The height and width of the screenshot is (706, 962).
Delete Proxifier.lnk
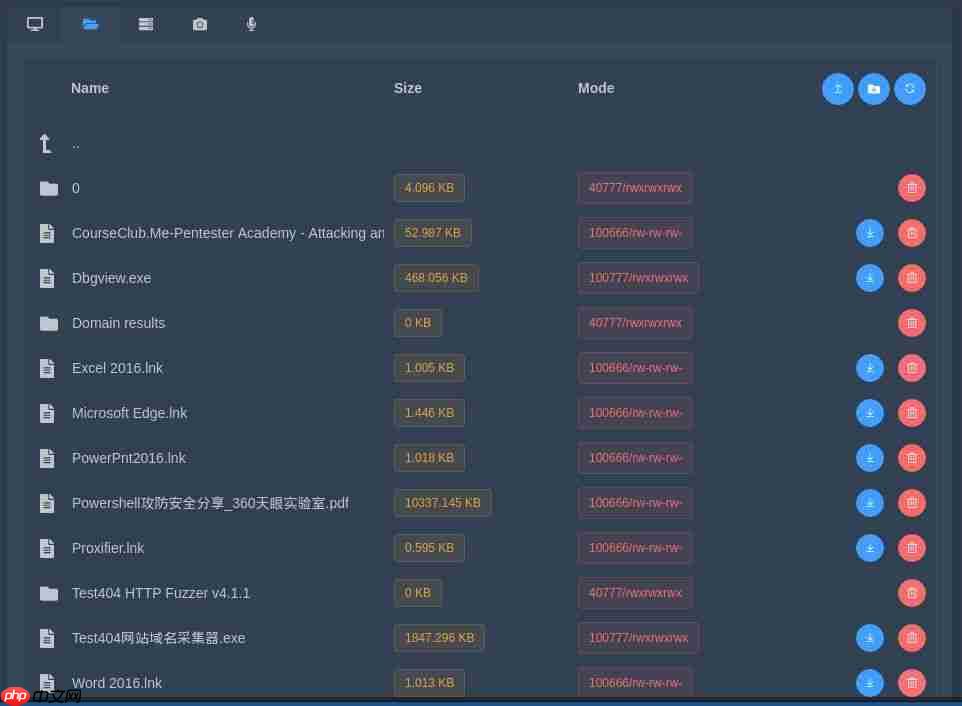[912, 548]
